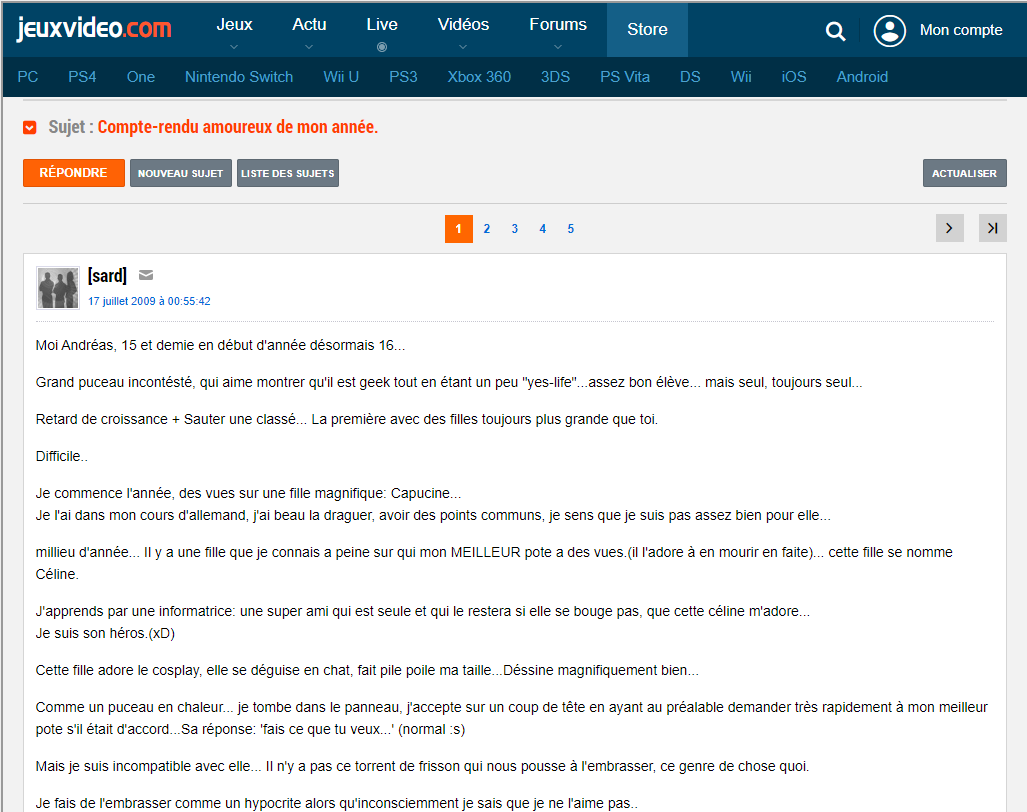Screen dimensions: 1027x812
Task: Select the Nintendo Switch platform
Action: (239, 77)
